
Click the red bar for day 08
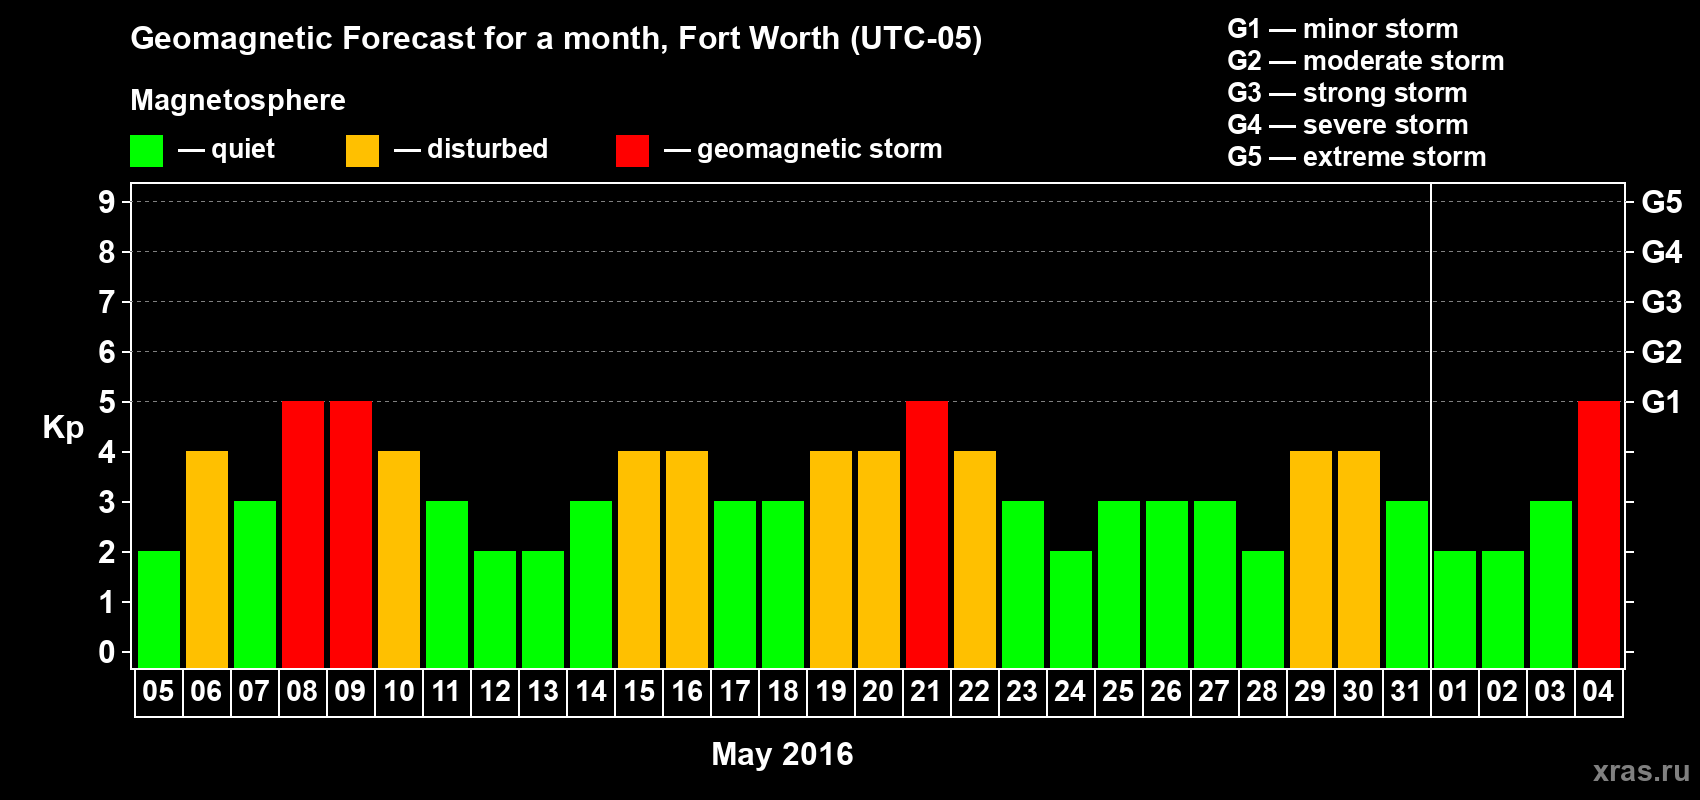tap(303, 534)
